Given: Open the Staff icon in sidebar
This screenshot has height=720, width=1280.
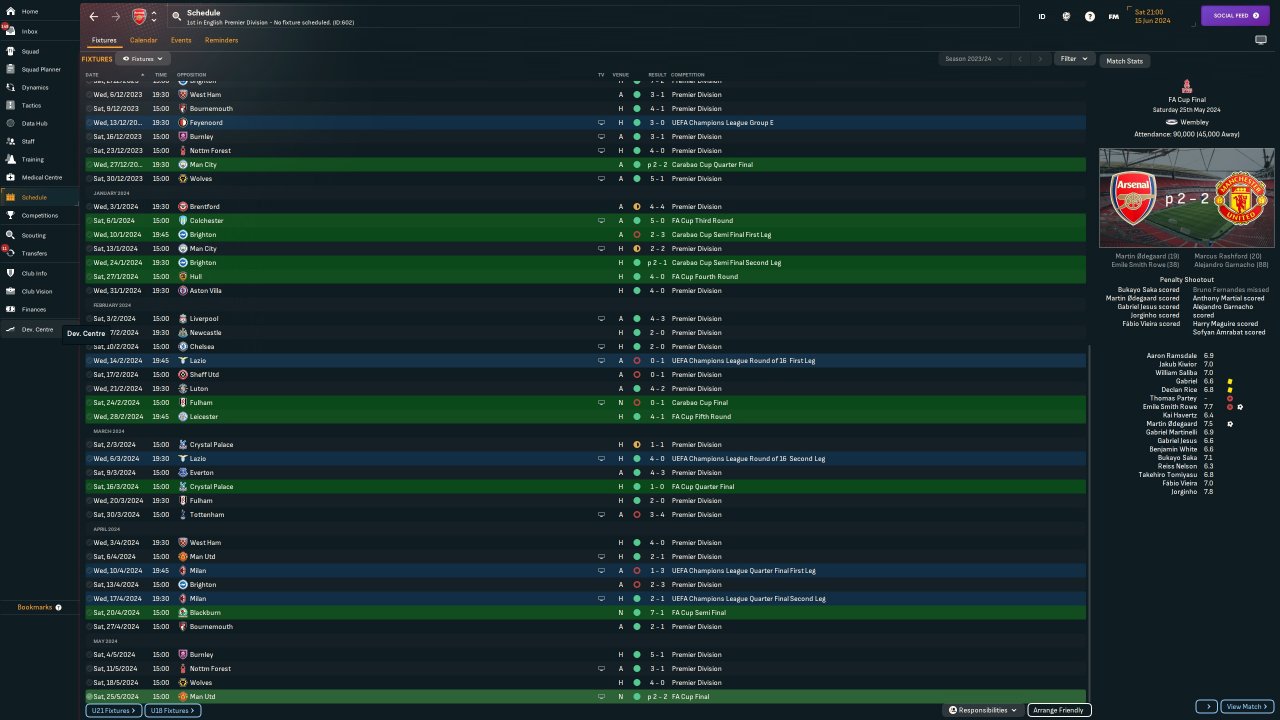Looking at the screenshot, I should [10, 141].
